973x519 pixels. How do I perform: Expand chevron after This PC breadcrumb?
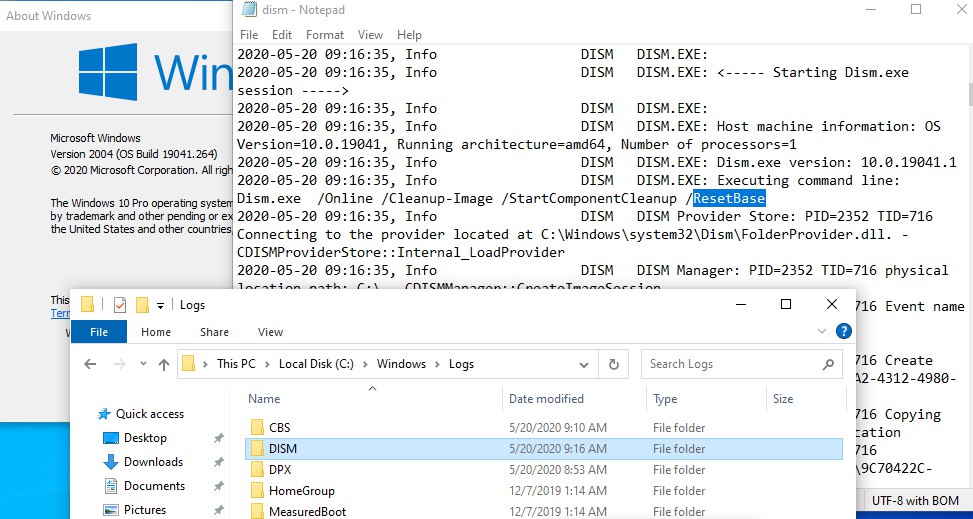pyautogui.click(x=267, y=364)
